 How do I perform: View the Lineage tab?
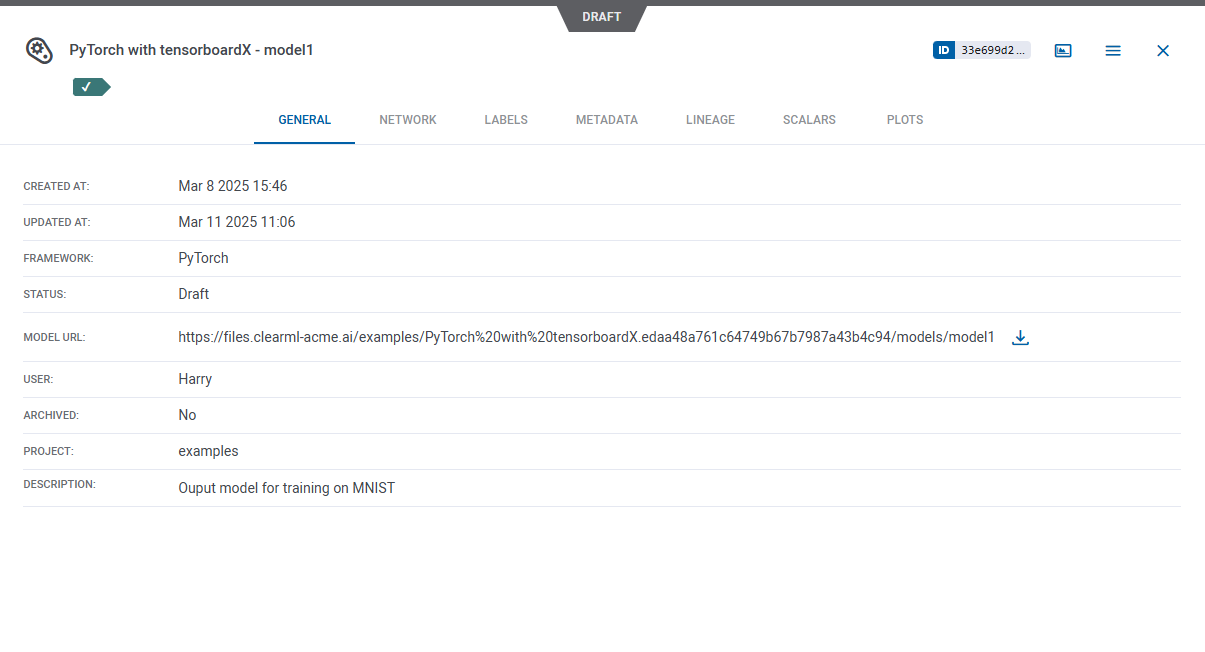point(710,120)
